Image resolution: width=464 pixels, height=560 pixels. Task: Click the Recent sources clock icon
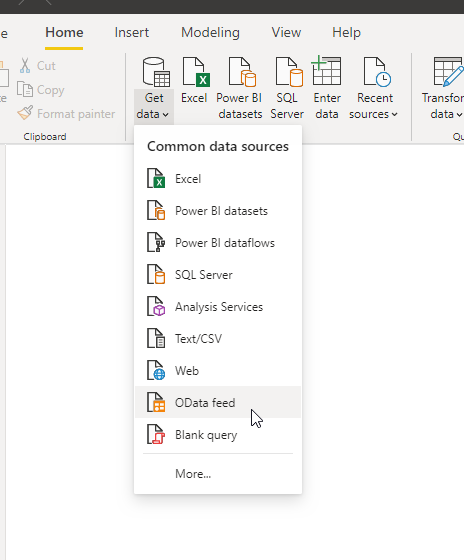click(377, 72)
